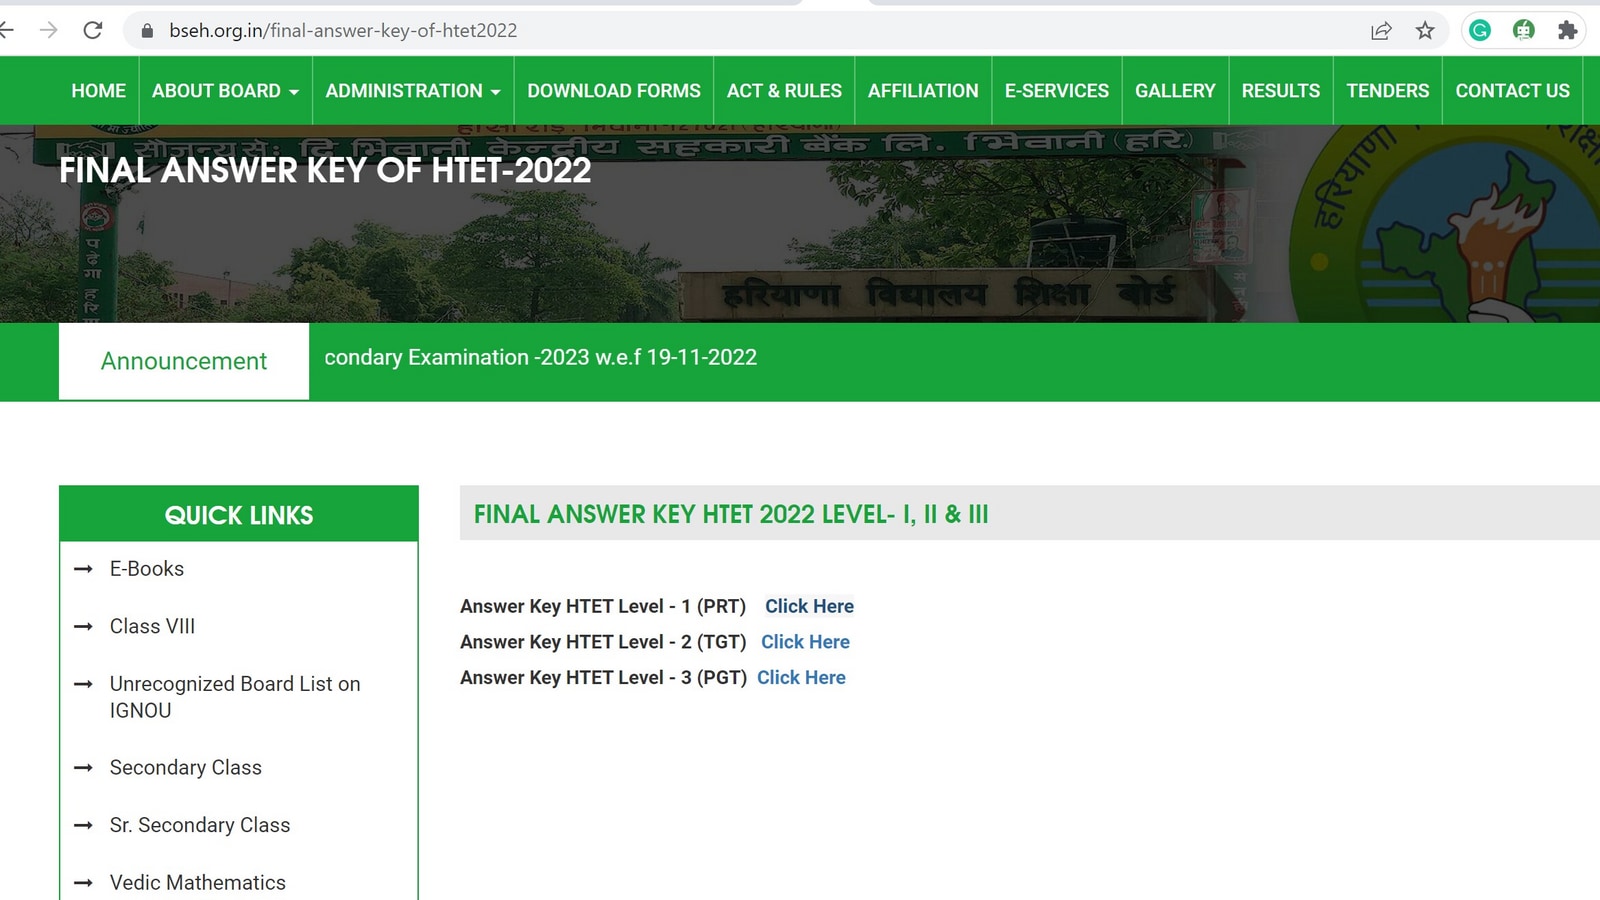Expand the About Board dropdown menu

[x=225, y=91]
